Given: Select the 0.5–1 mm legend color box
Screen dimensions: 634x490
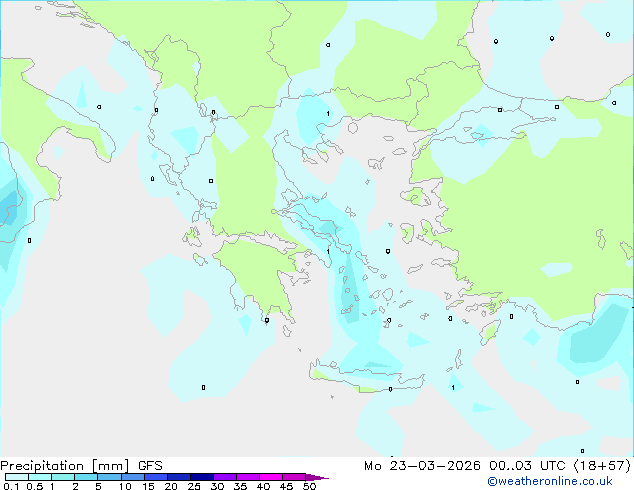Looking at the screenshot, I should tap(40, 477).
